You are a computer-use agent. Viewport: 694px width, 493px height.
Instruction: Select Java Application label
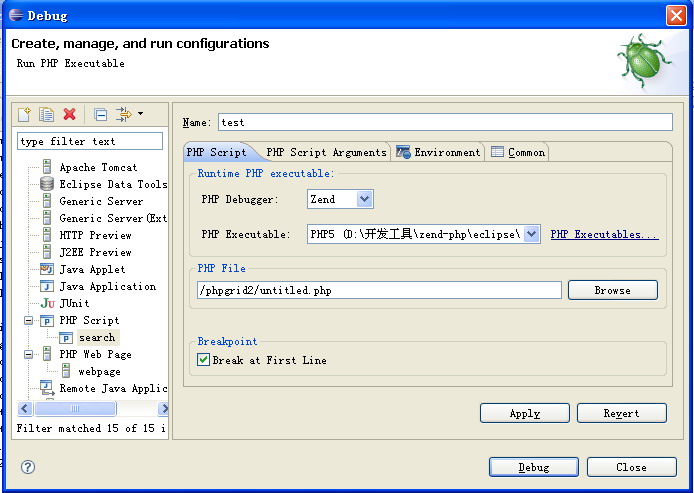(x=108, y=286)
